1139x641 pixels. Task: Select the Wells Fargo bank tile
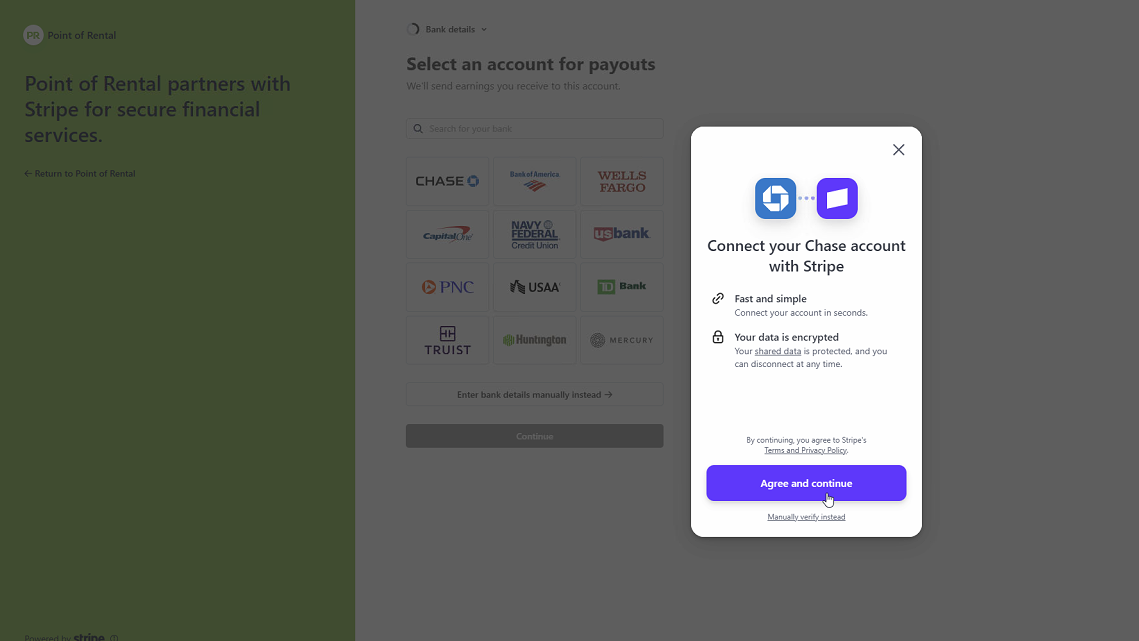coord(621,181)
